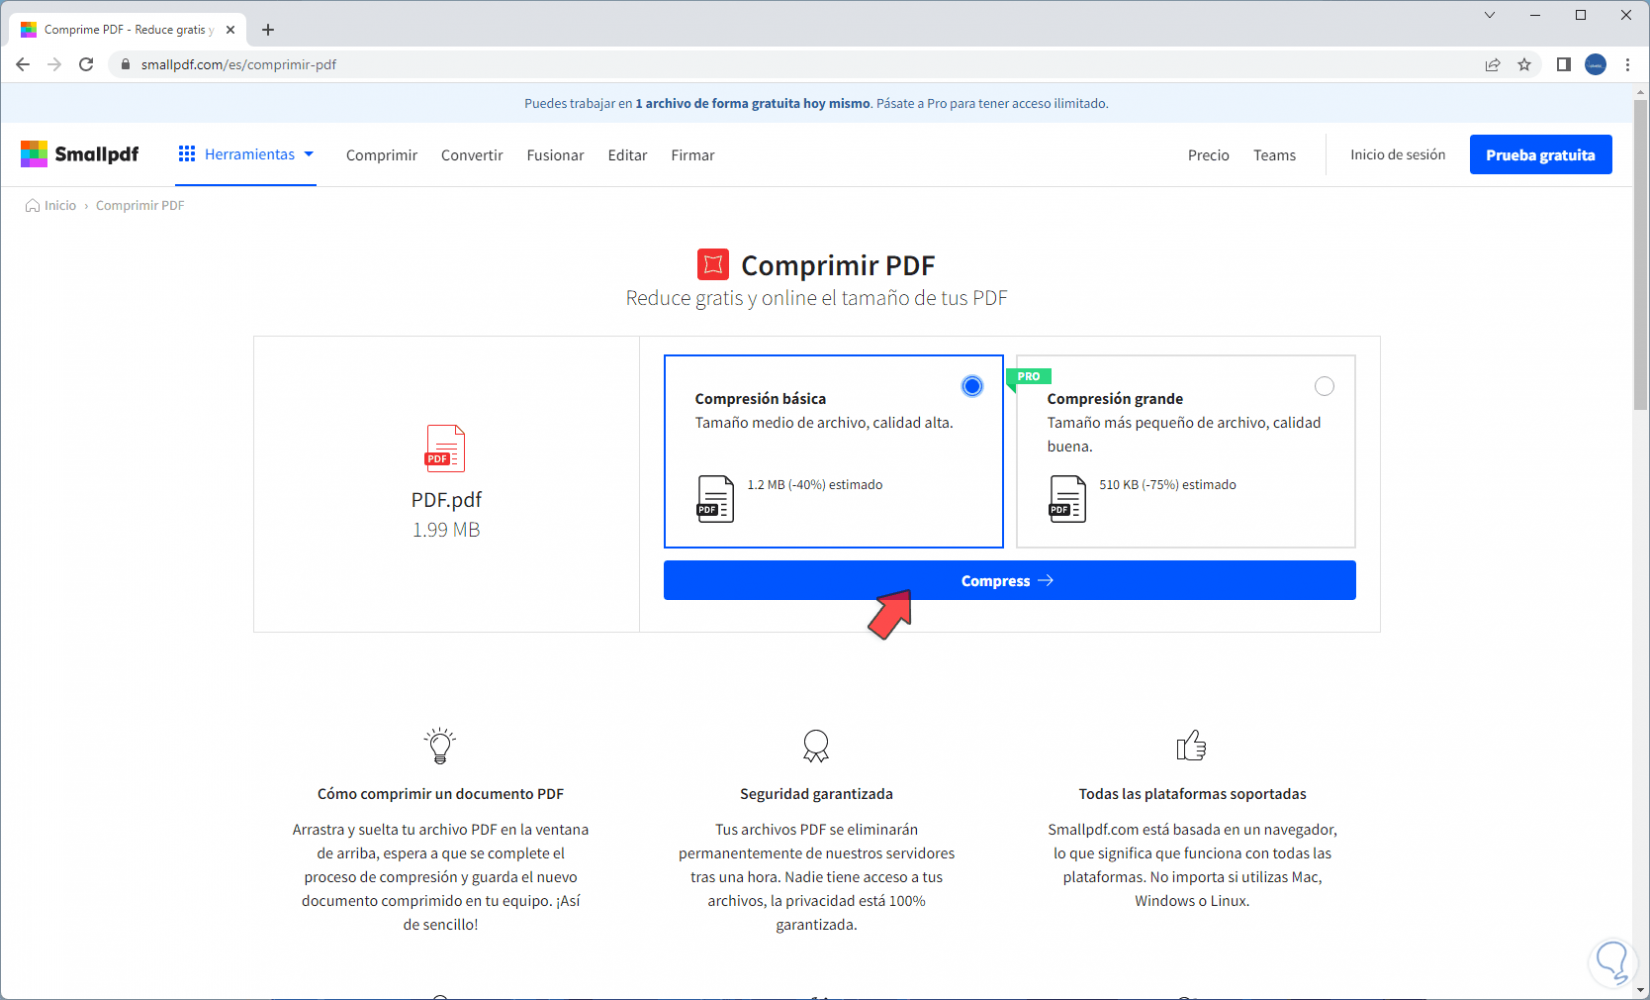1650x1000 pixels.
Task: Open a new browser tab
Action: click(x=267, y=30)
